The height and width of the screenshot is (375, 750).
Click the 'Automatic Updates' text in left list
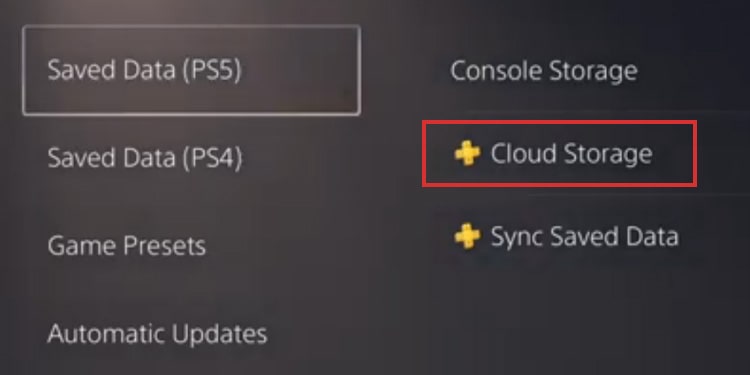pos(157,333)
